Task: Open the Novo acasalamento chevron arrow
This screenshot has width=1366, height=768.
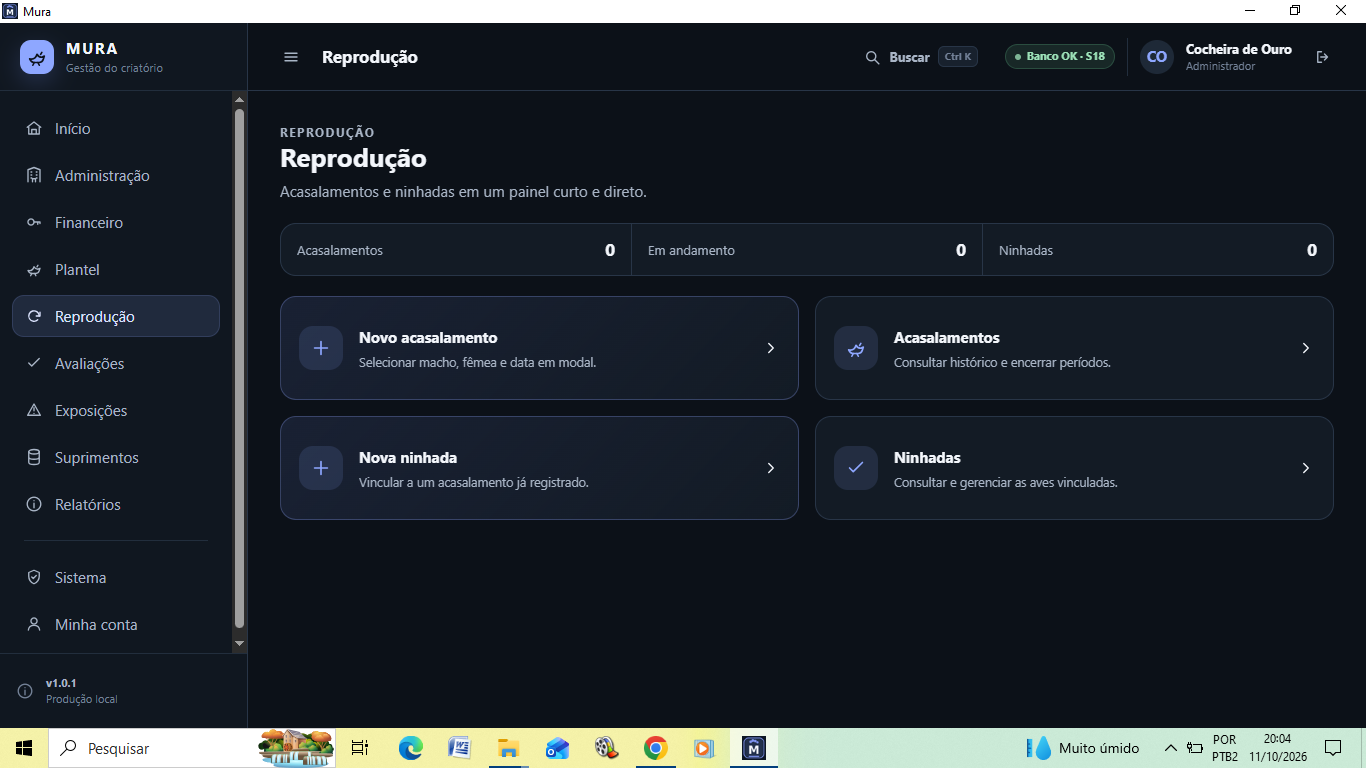Action: click(770, 348)
